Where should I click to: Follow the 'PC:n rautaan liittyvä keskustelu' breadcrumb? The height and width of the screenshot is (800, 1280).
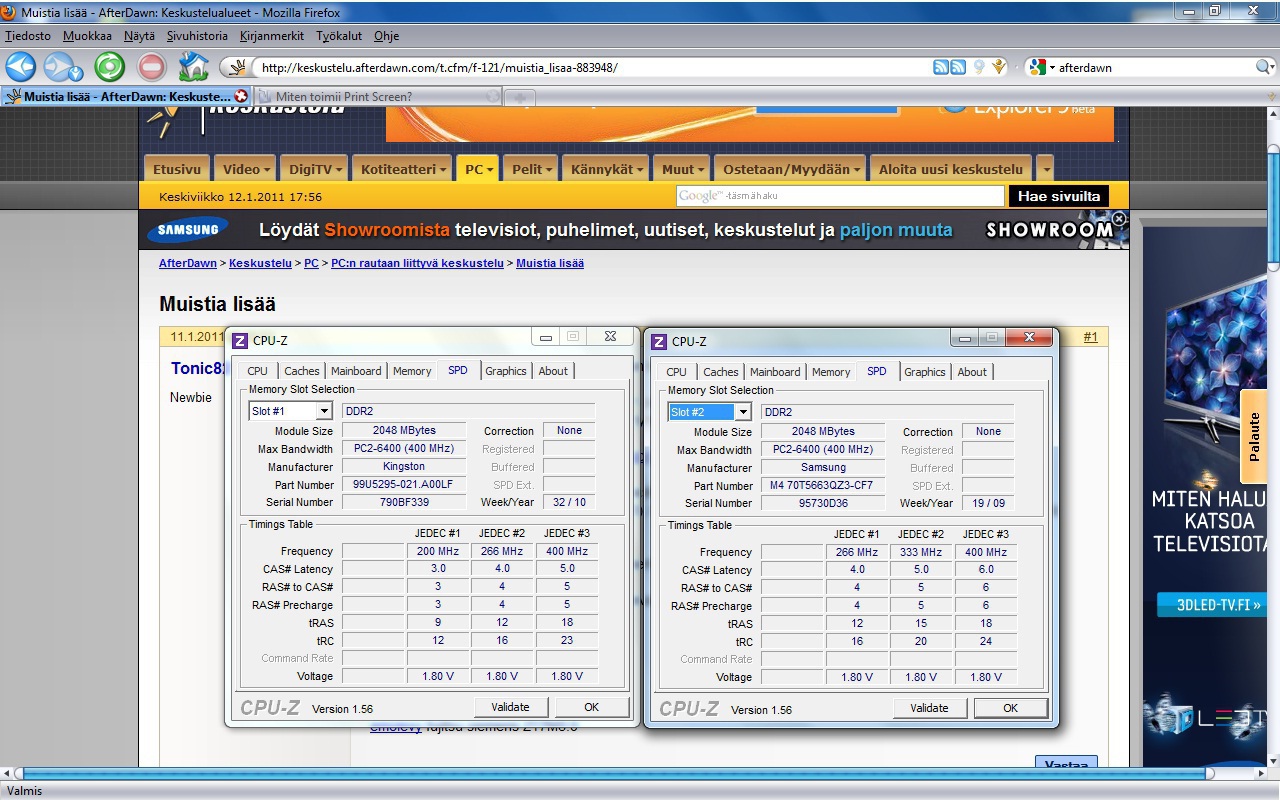pyautogui.click(x=417, y=263)
